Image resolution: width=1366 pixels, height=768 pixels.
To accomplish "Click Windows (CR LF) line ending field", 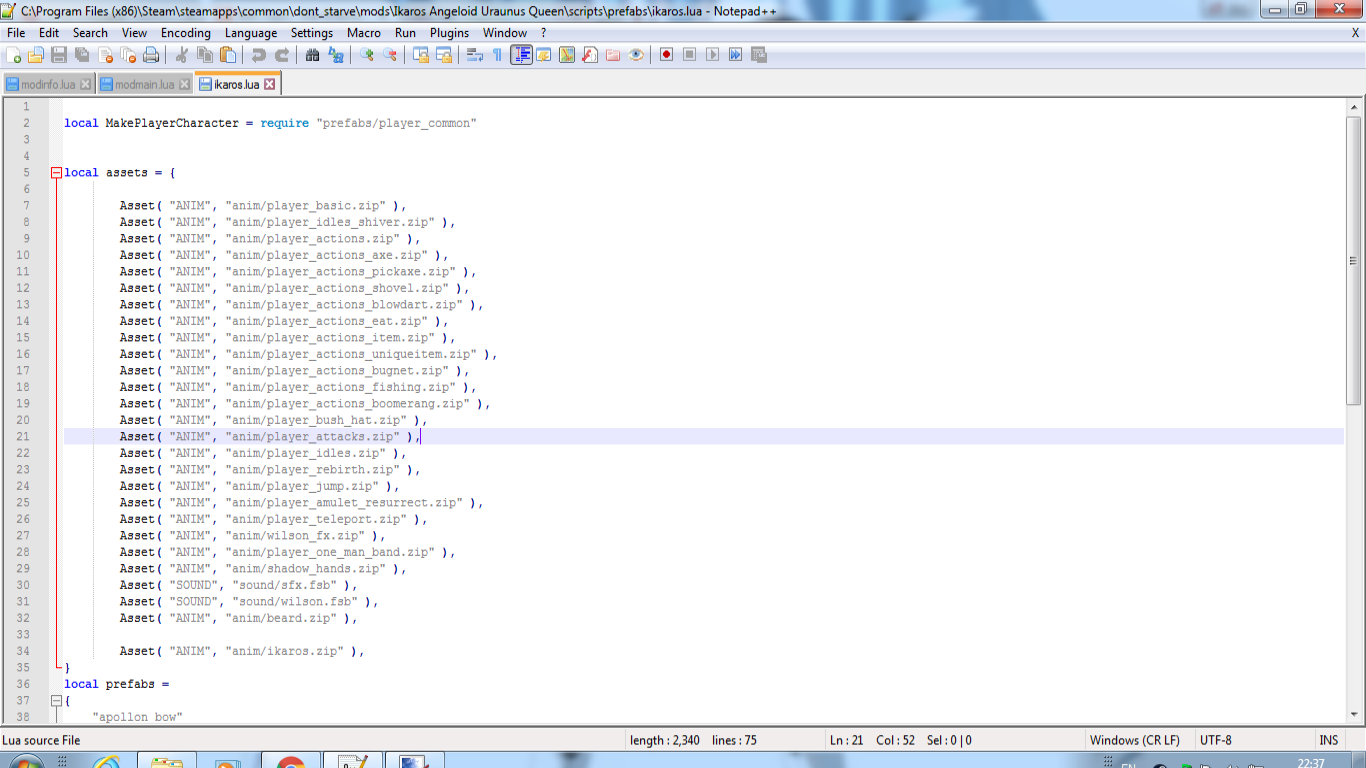I will (x=1134, y=740).
